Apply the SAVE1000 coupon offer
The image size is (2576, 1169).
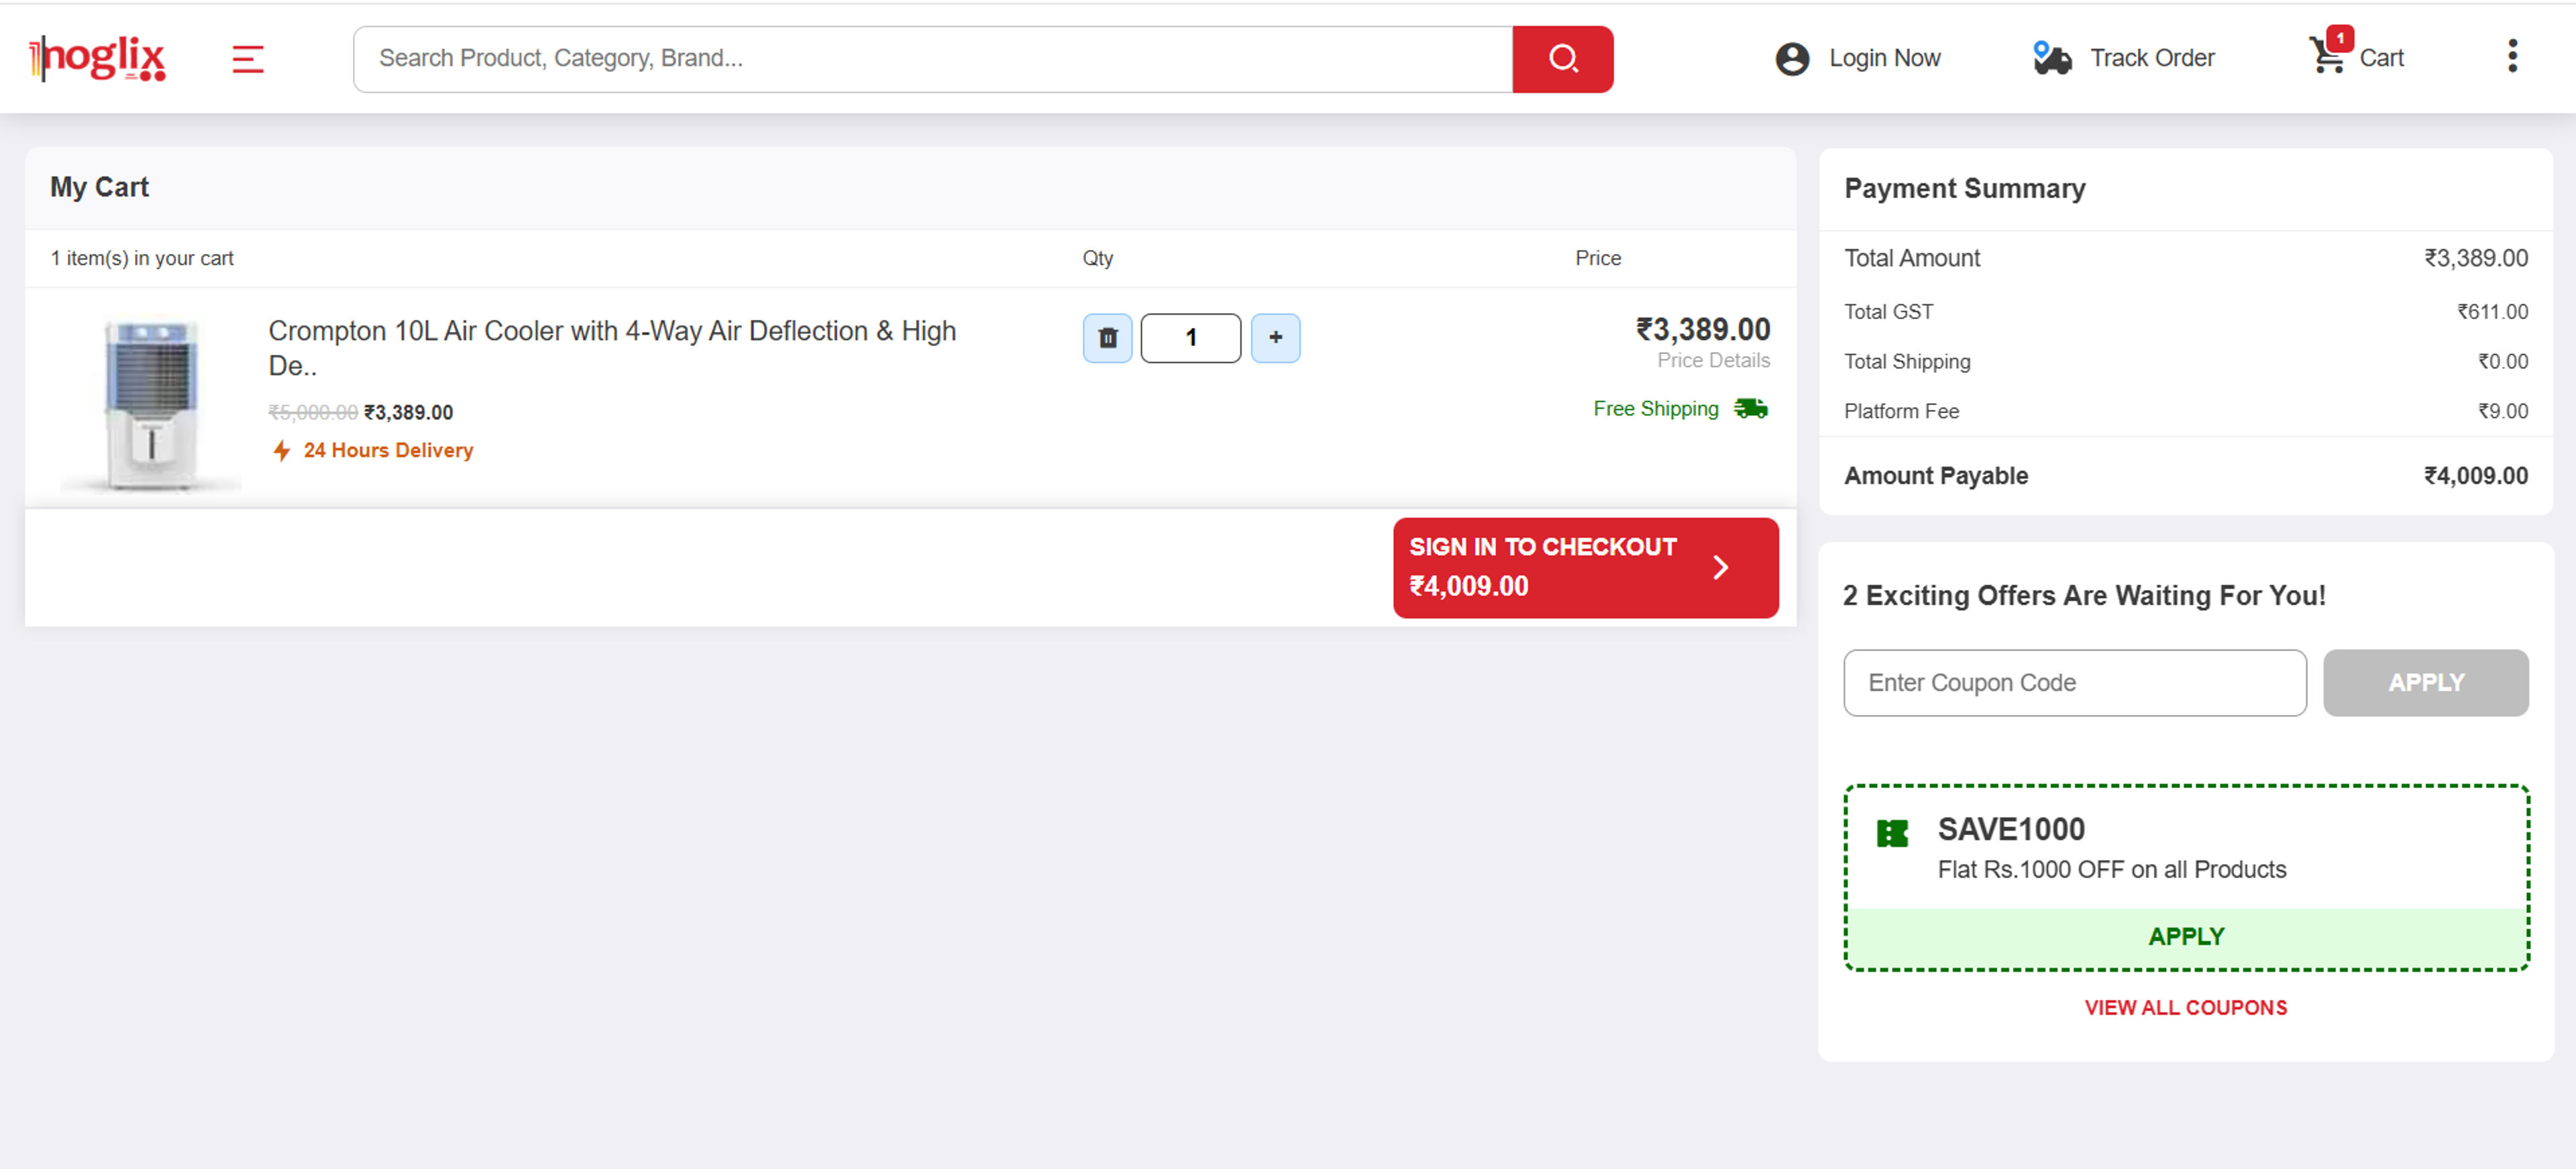click(2186, 937)
